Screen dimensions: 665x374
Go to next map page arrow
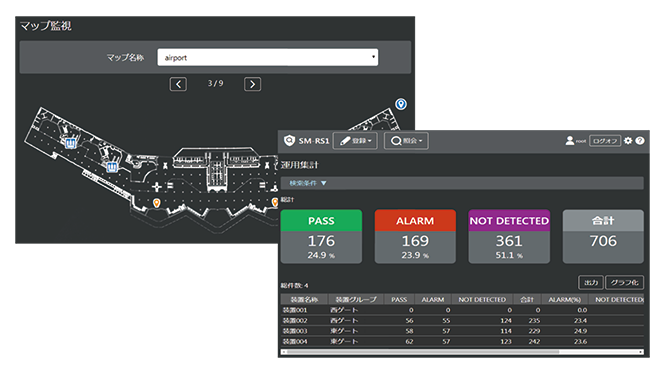[x=252, y=84]
